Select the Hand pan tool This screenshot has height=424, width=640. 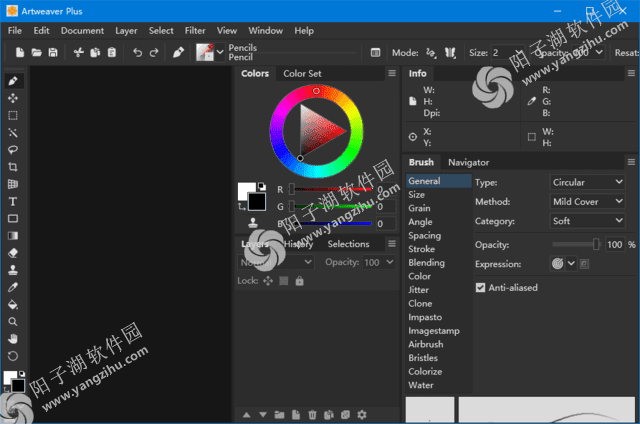pyautogui.click(x=13, y=339)
